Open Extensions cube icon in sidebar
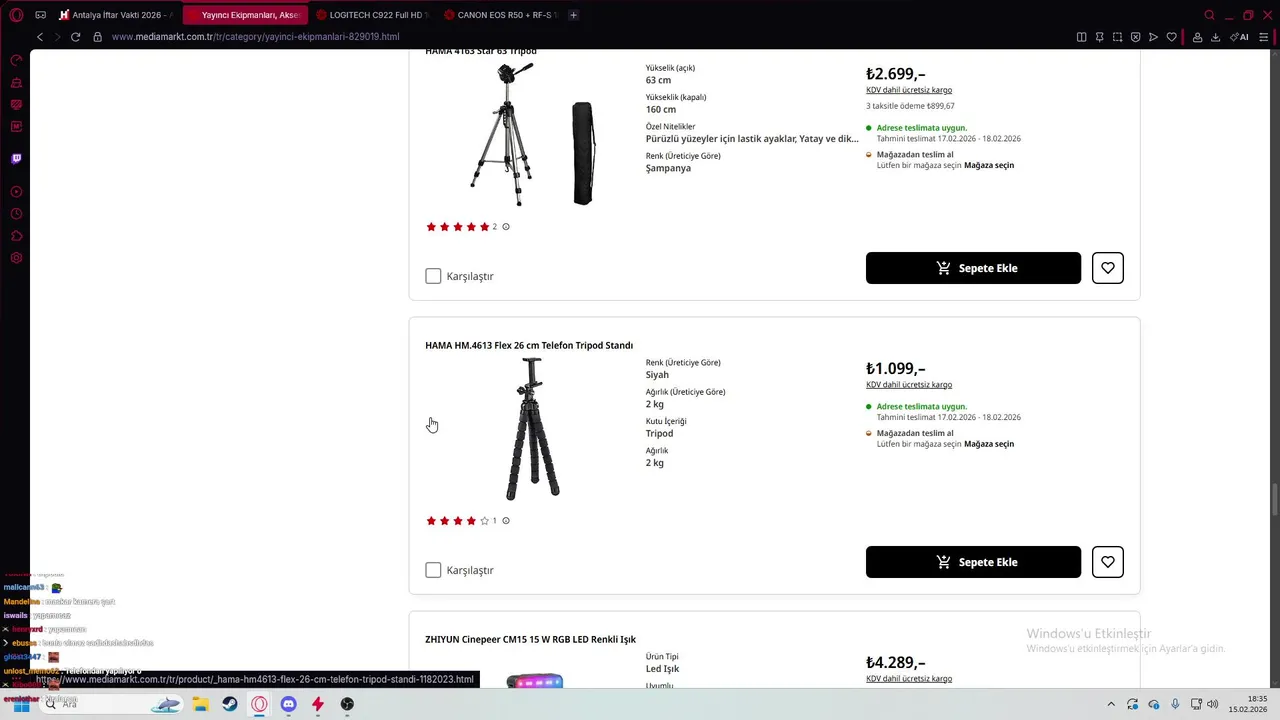 [16, 236]
